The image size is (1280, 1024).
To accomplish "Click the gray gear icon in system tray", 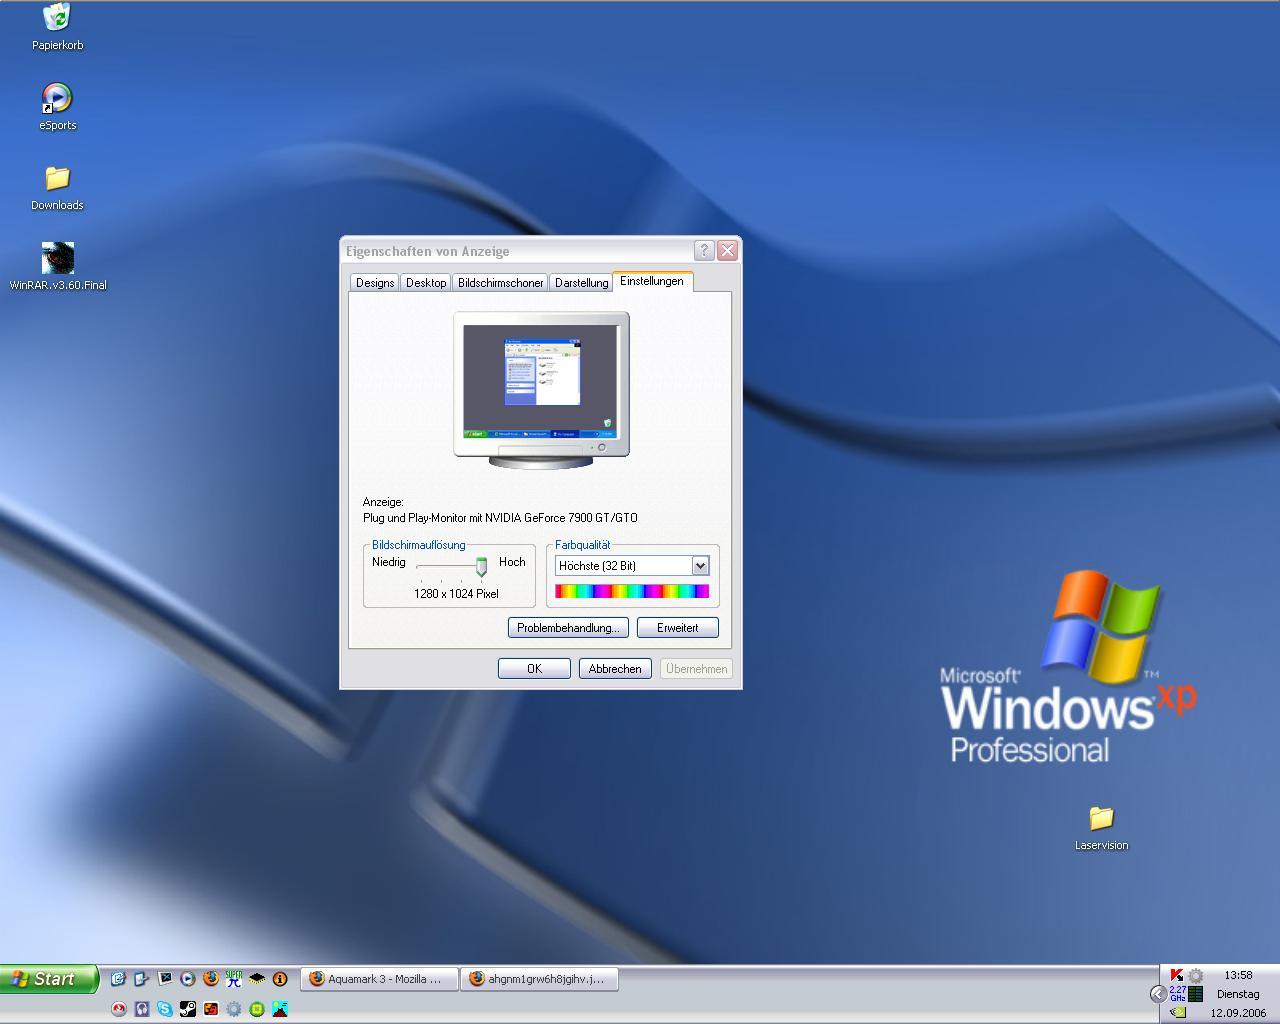I will click(x=1196, y=975).
